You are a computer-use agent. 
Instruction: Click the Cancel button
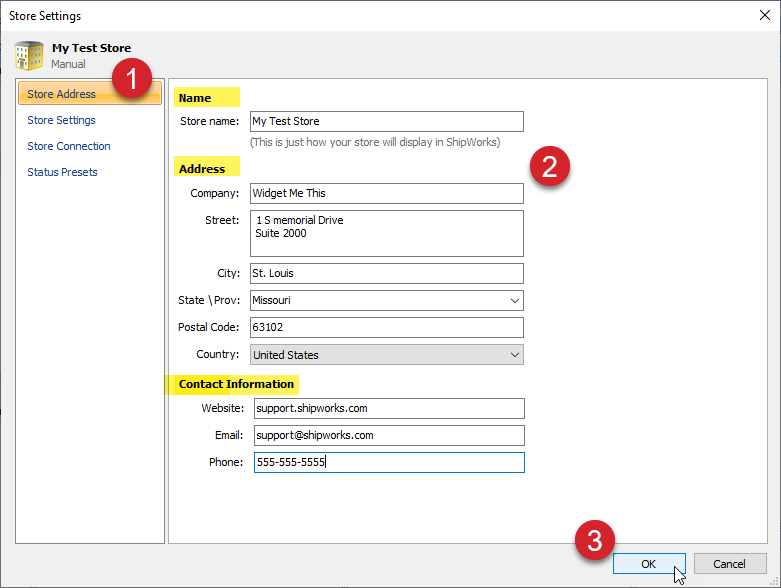pos(730,564)
